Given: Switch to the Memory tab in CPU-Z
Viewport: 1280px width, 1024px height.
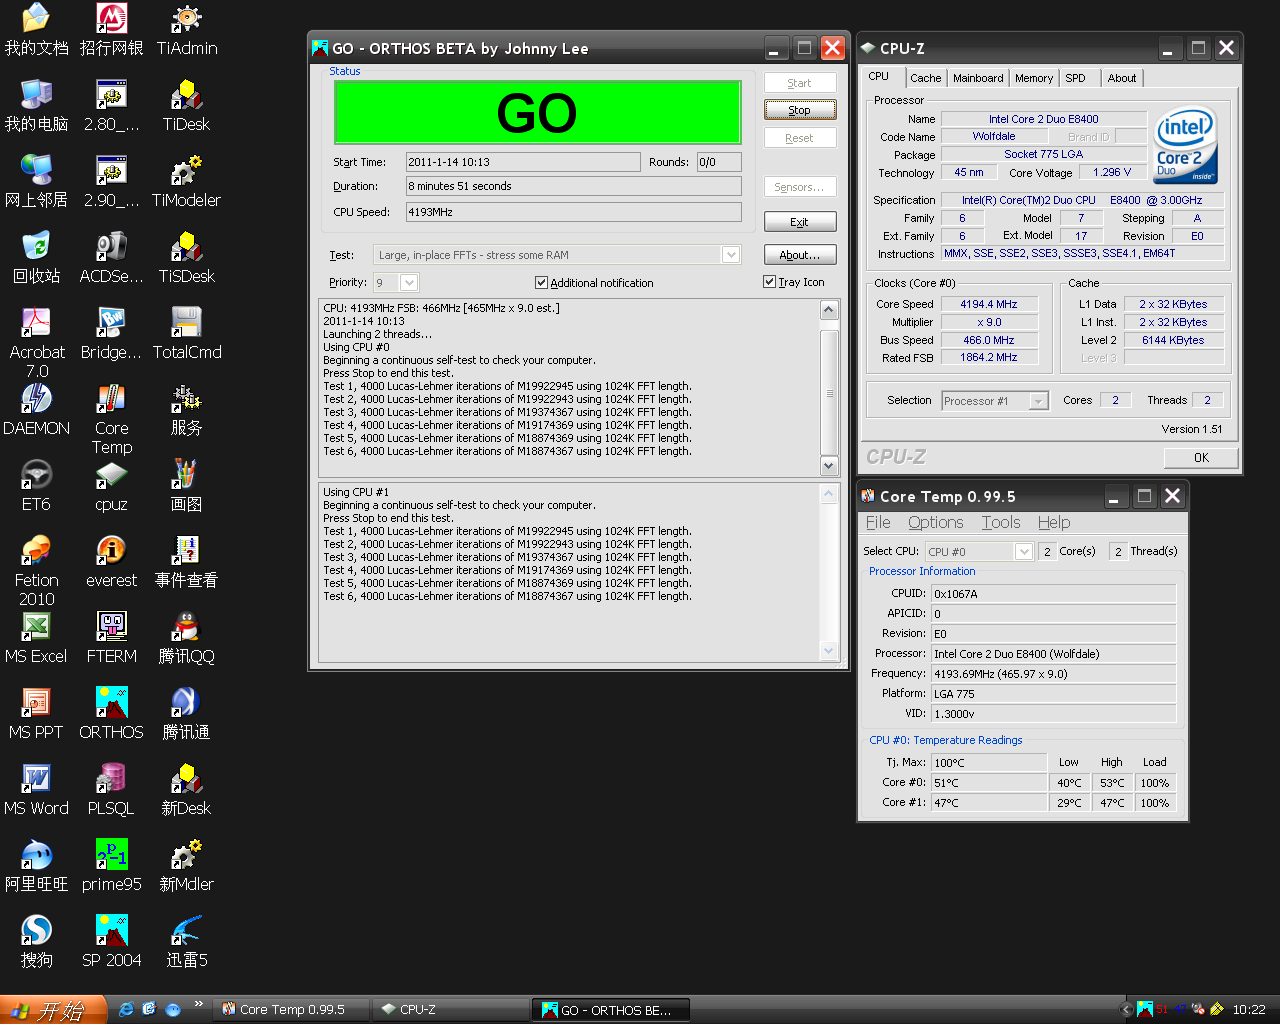Looking at the screenshot, I should (x=1033, y=78).
